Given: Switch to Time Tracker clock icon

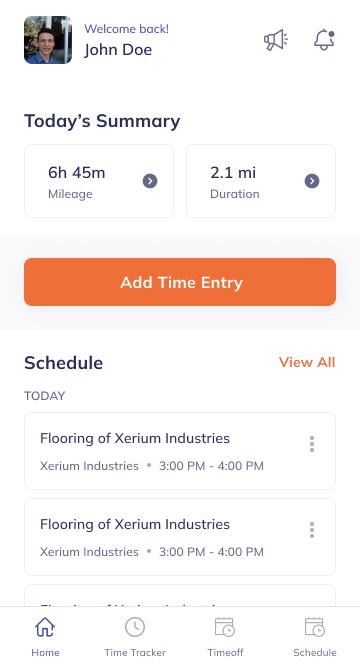Looking at the screenshot, I should 135,627.
